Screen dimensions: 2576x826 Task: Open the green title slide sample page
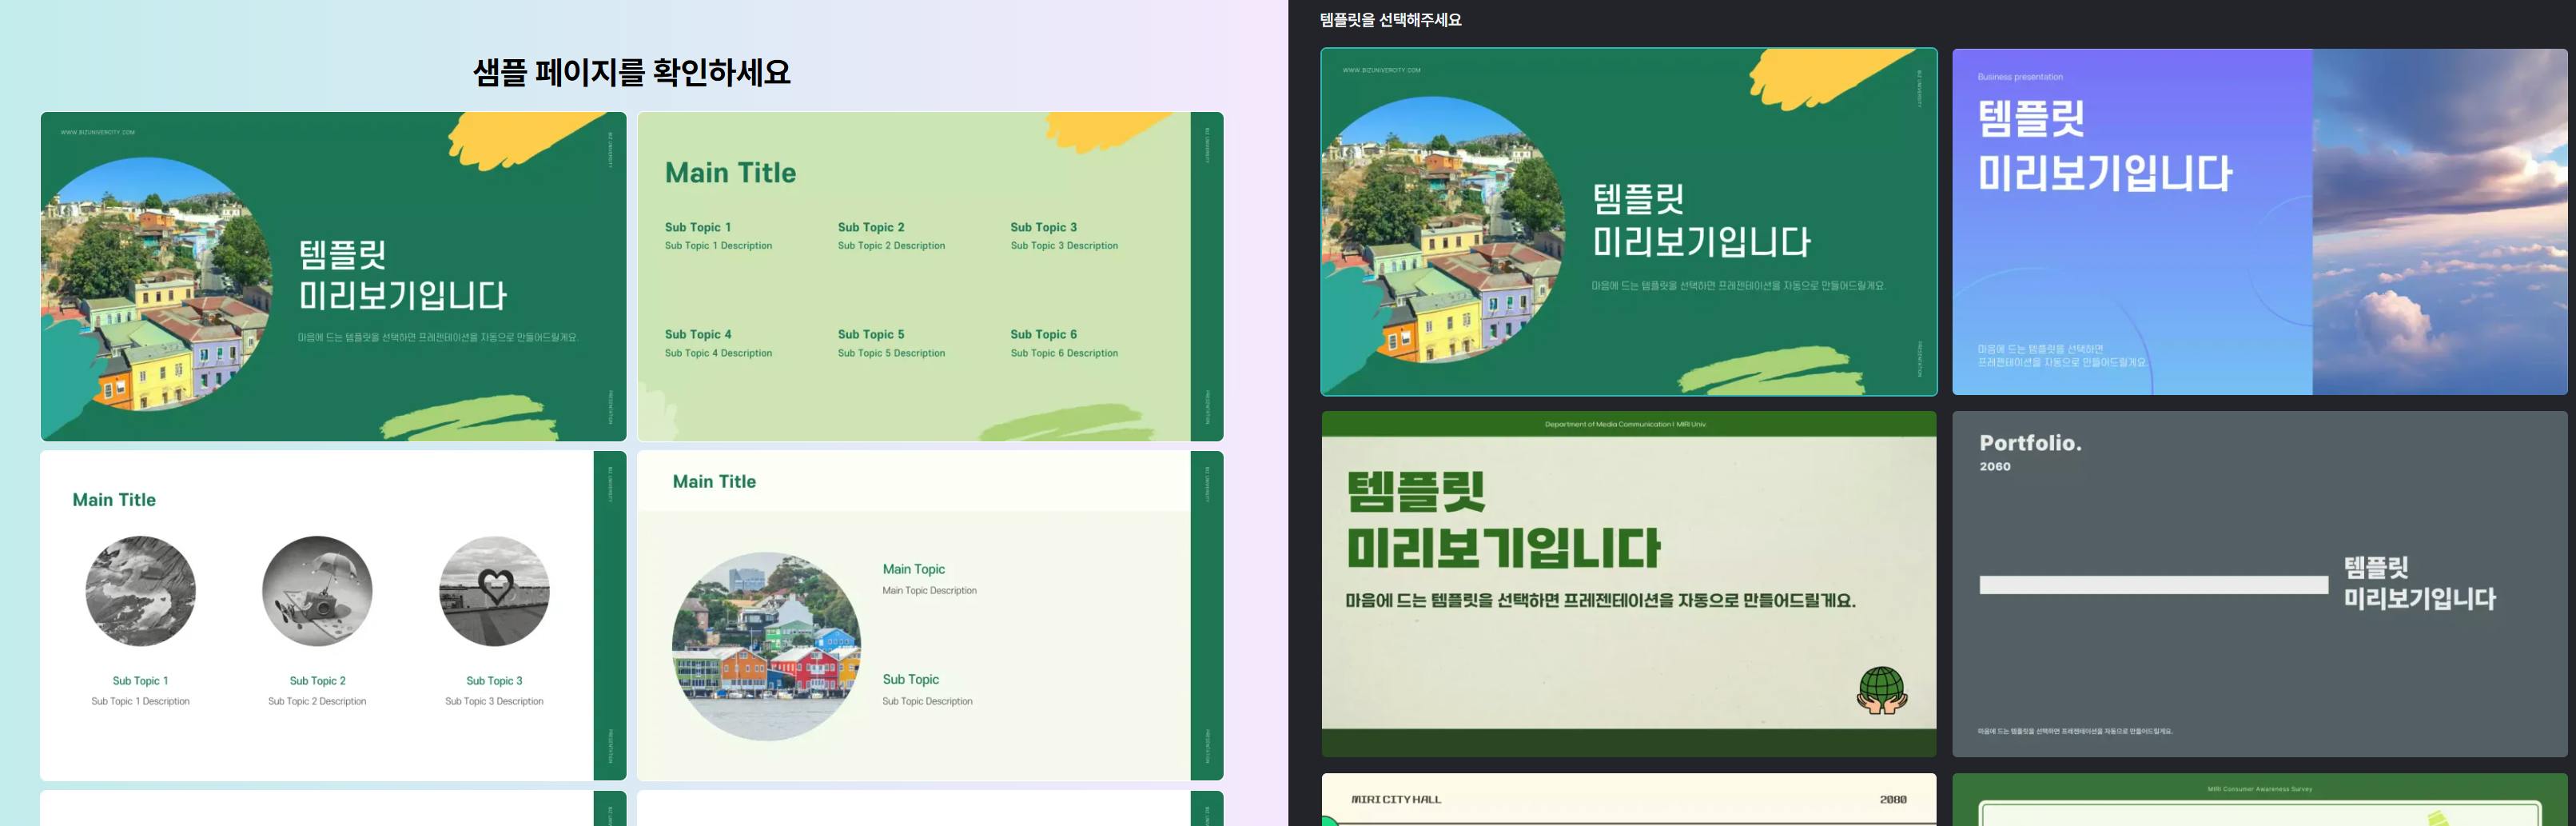333,276
